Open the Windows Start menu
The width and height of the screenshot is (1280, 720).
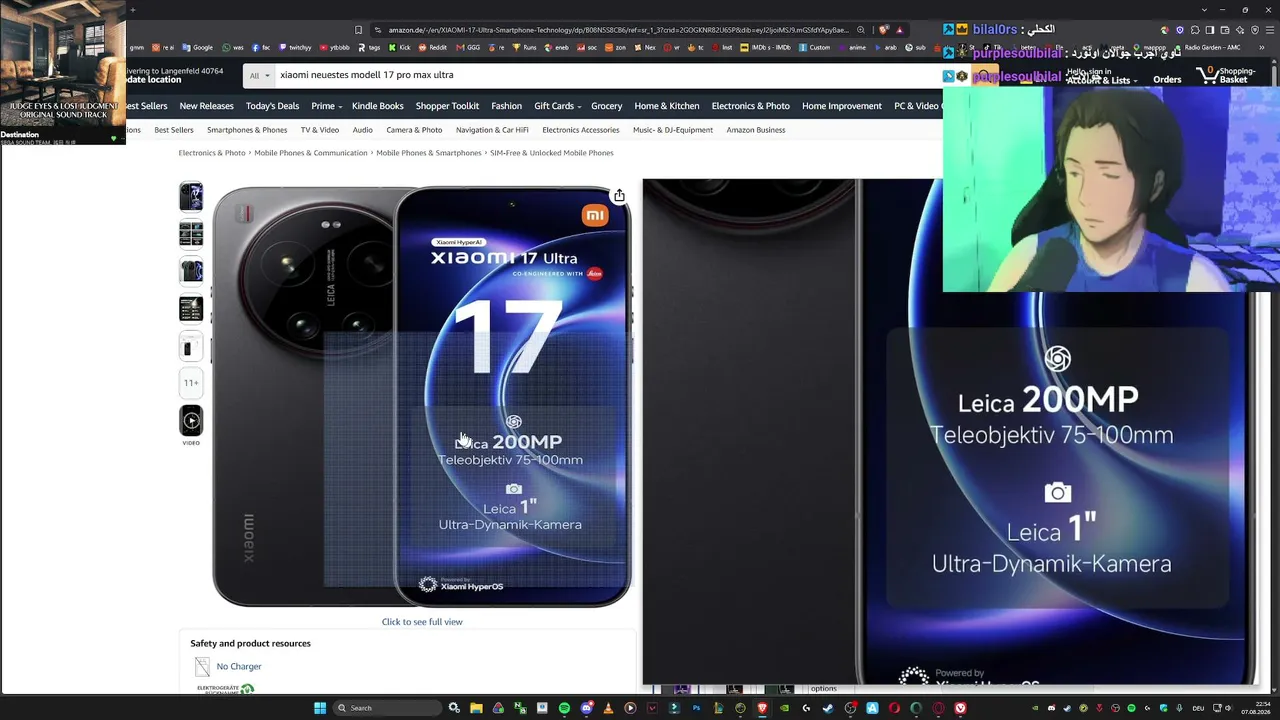click(x=320, y=708)
